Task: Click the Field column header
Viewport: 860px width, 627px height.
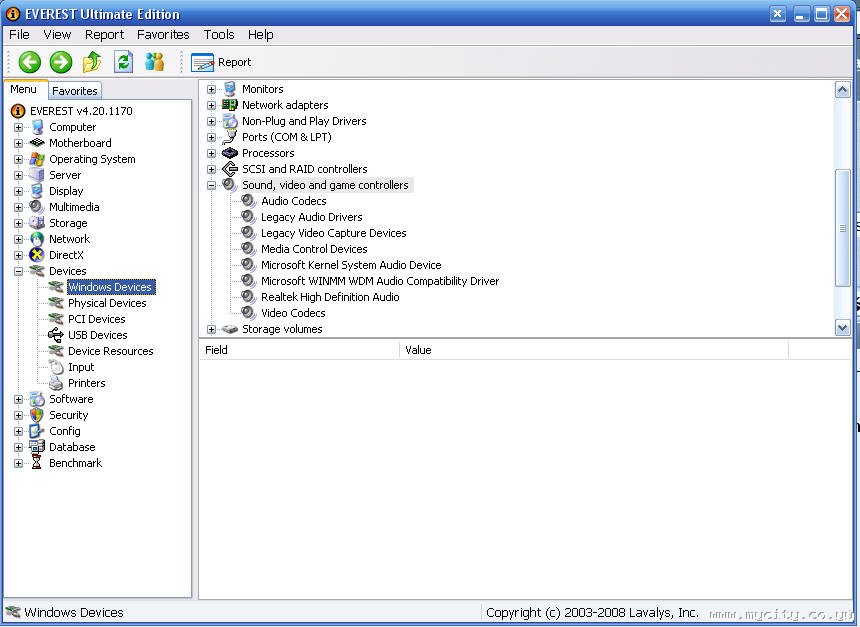Action: pyautogui.click(x=299, y=350)
